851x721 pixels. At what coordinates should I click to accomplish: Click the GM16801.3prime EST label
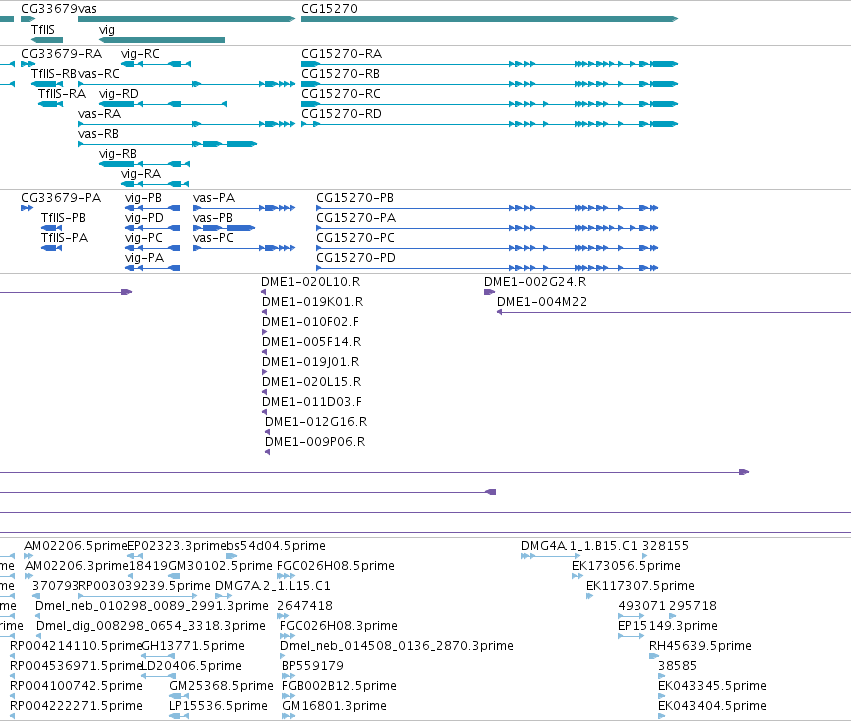click(x=334, y=706)
